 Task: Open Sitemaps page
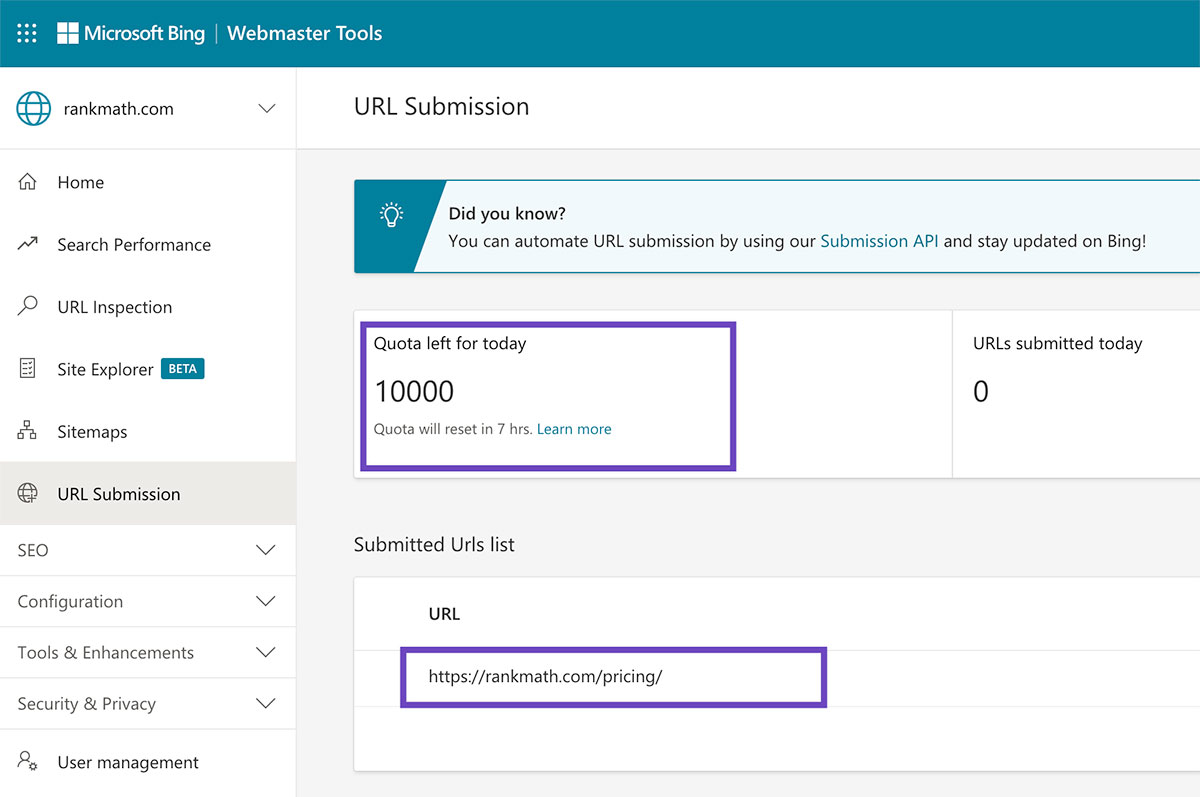147,432
